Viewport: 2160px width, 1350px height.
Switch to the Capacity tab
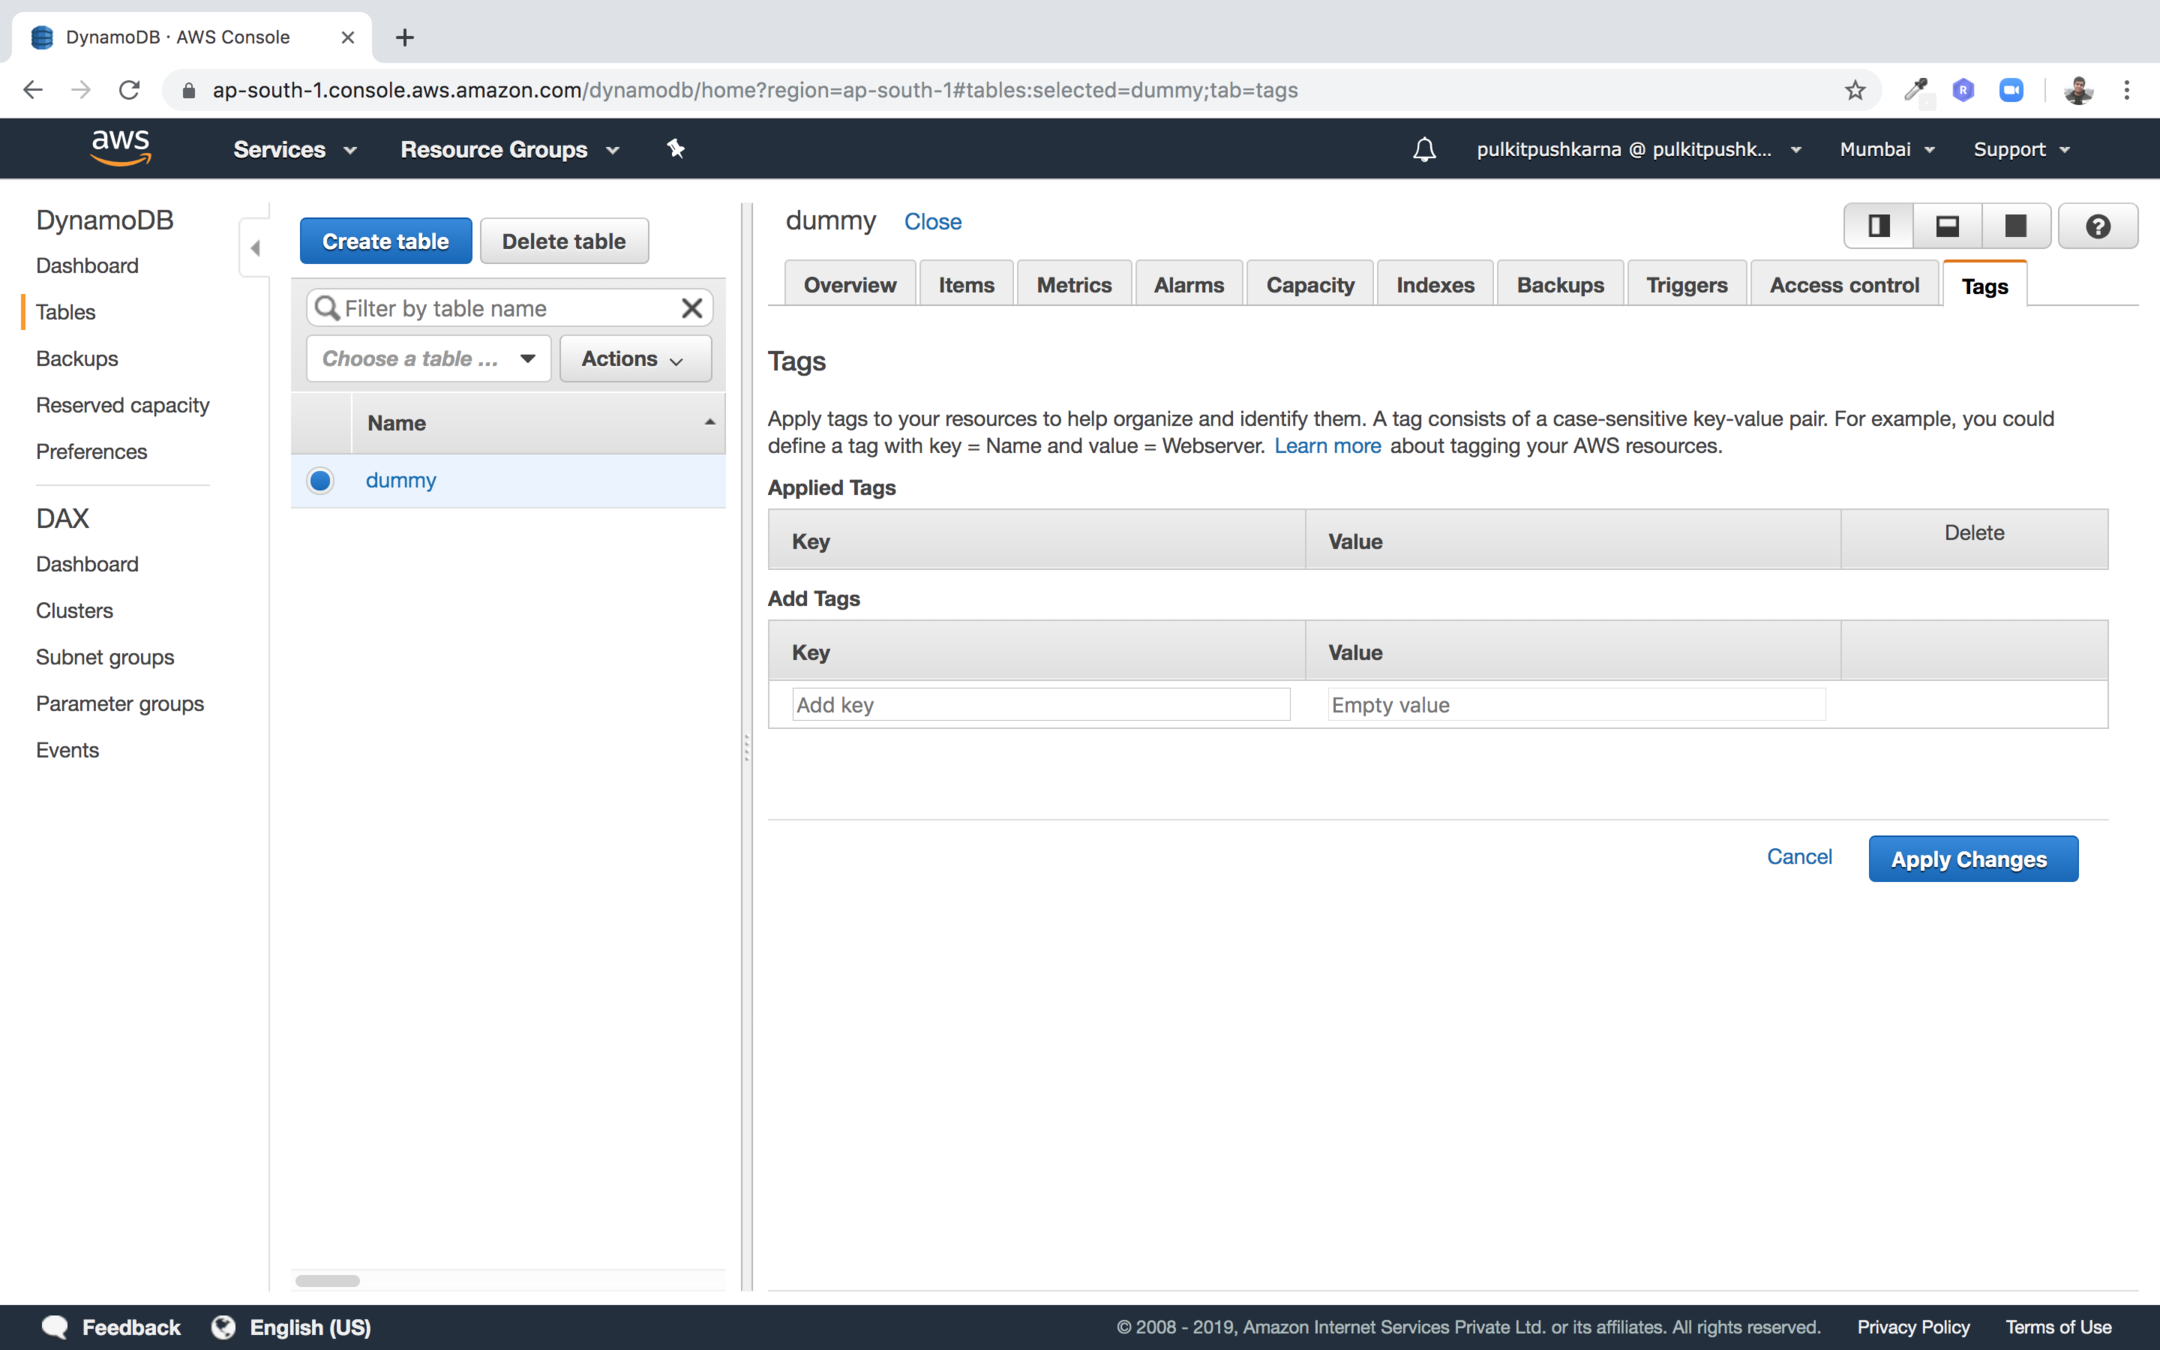[1309, 285]
